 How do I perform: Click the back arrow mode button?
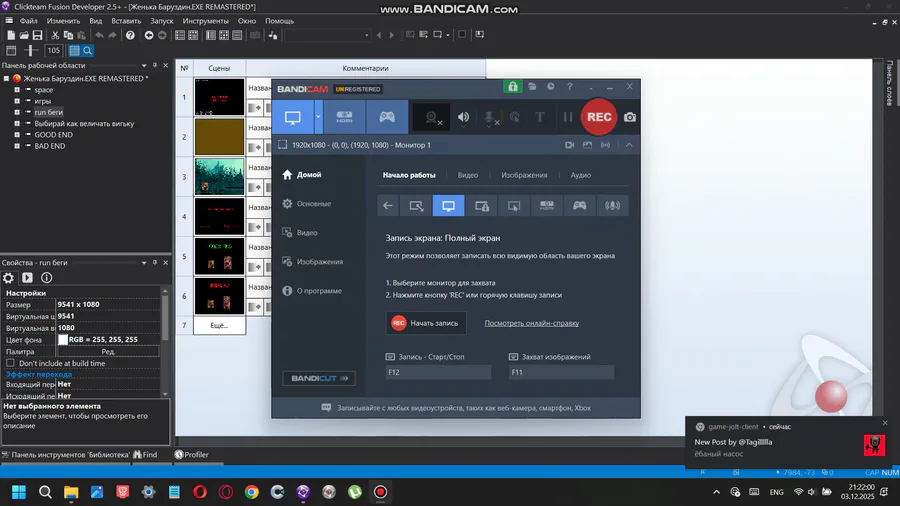click(388, 205)
